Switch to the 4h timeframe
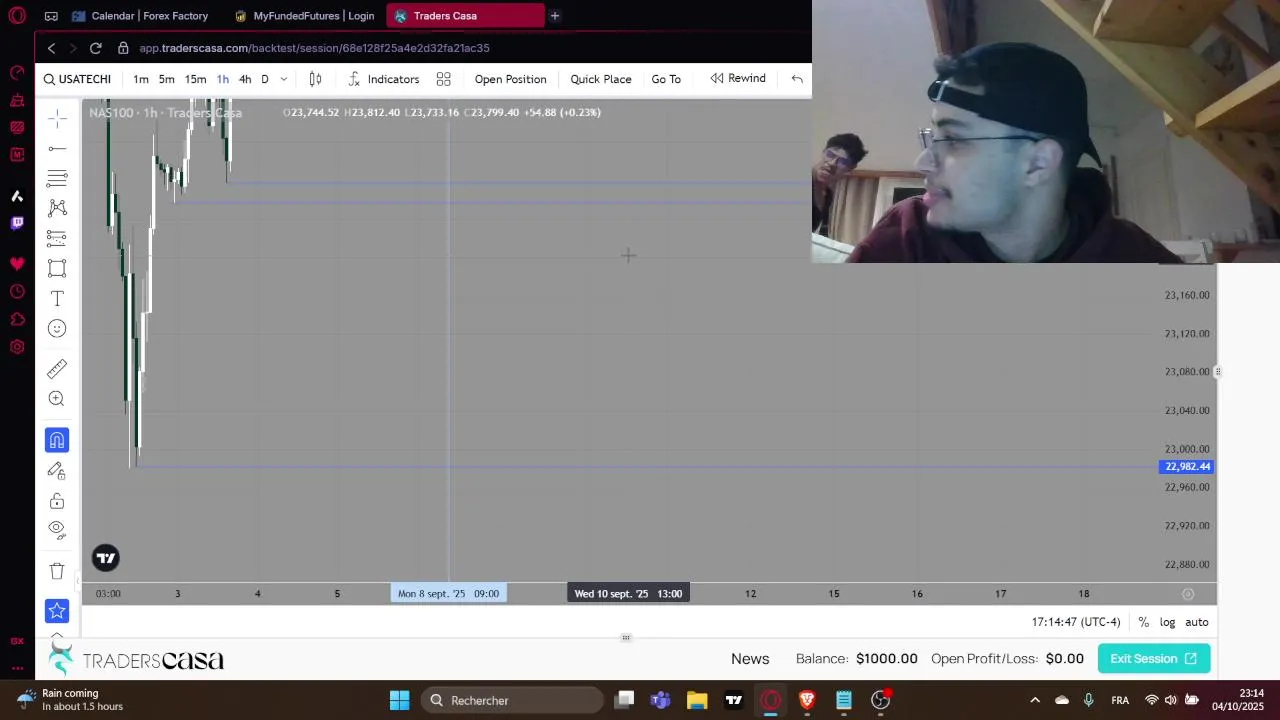 245,79
